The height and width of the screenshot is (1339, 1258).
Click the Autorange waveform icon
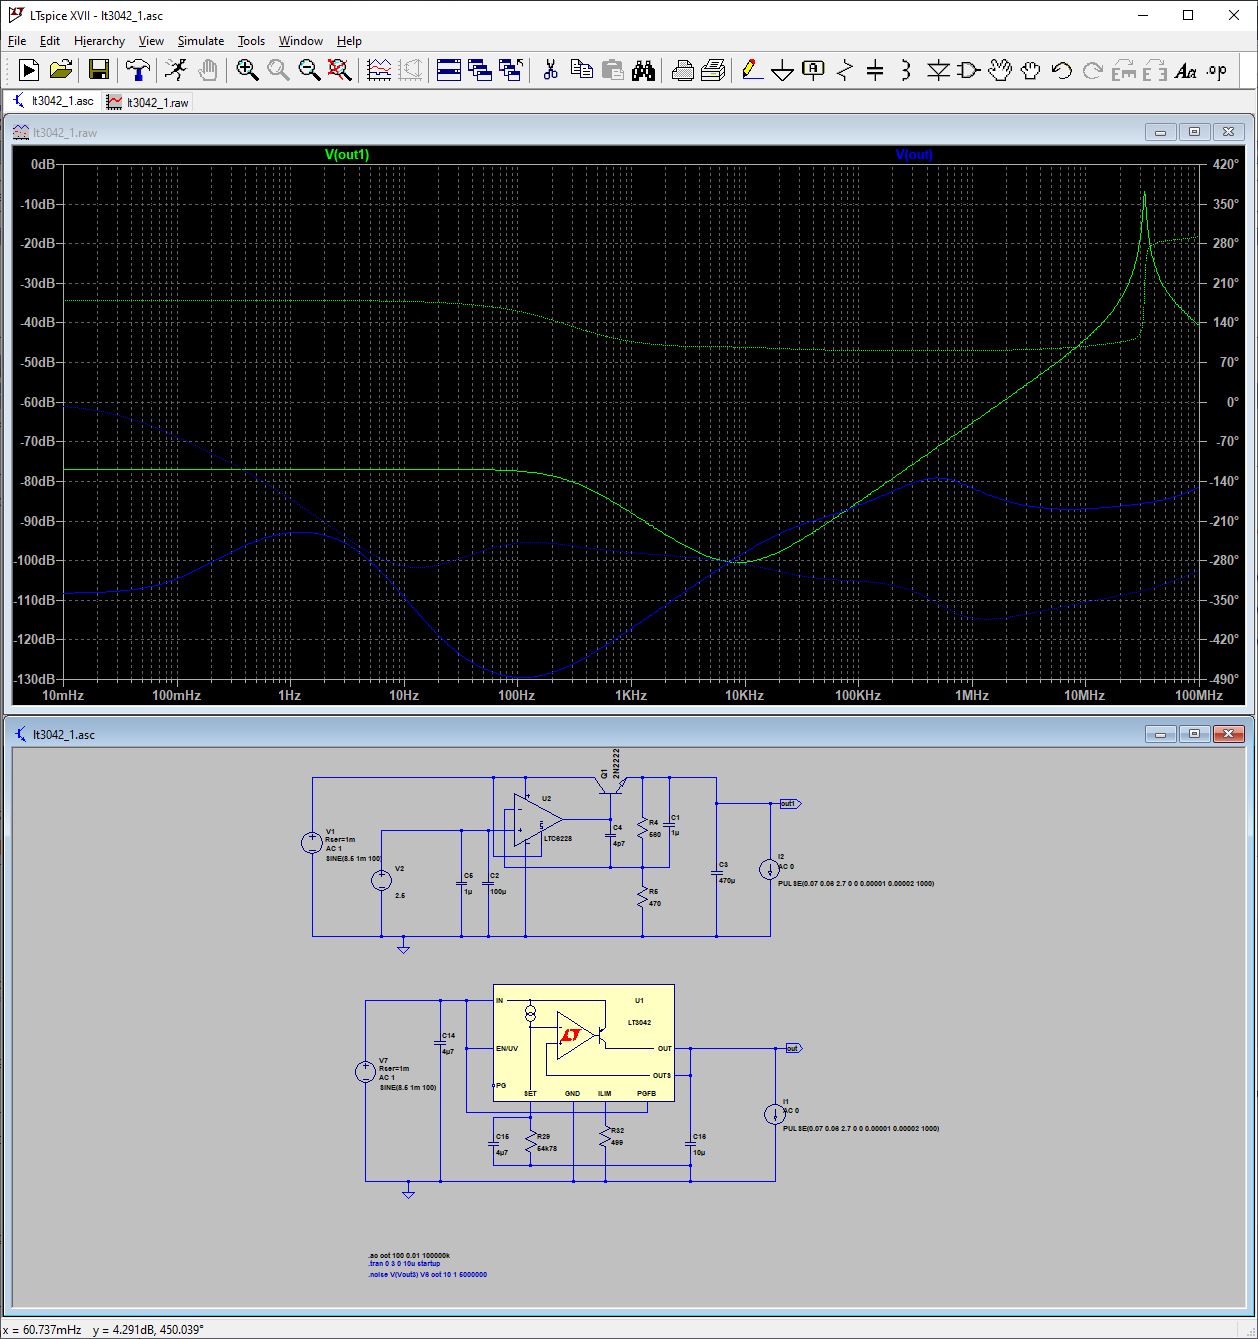[x=379, y=70]
